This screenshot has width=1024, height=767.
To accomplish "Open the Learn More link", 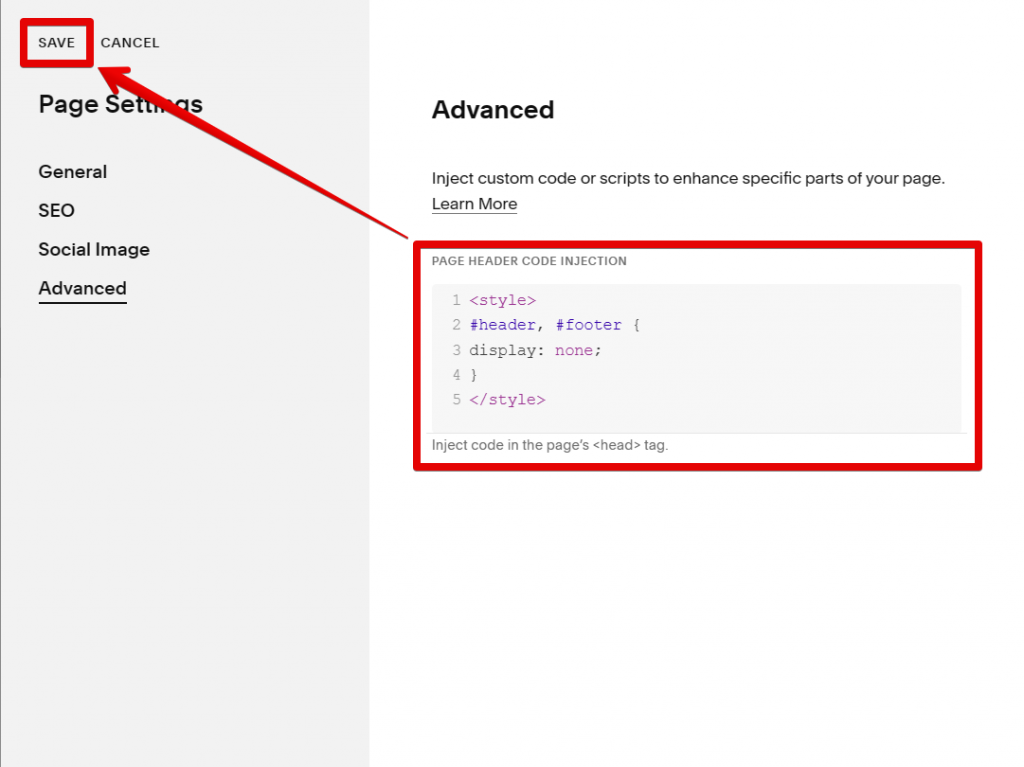I will tap(474, 203).
